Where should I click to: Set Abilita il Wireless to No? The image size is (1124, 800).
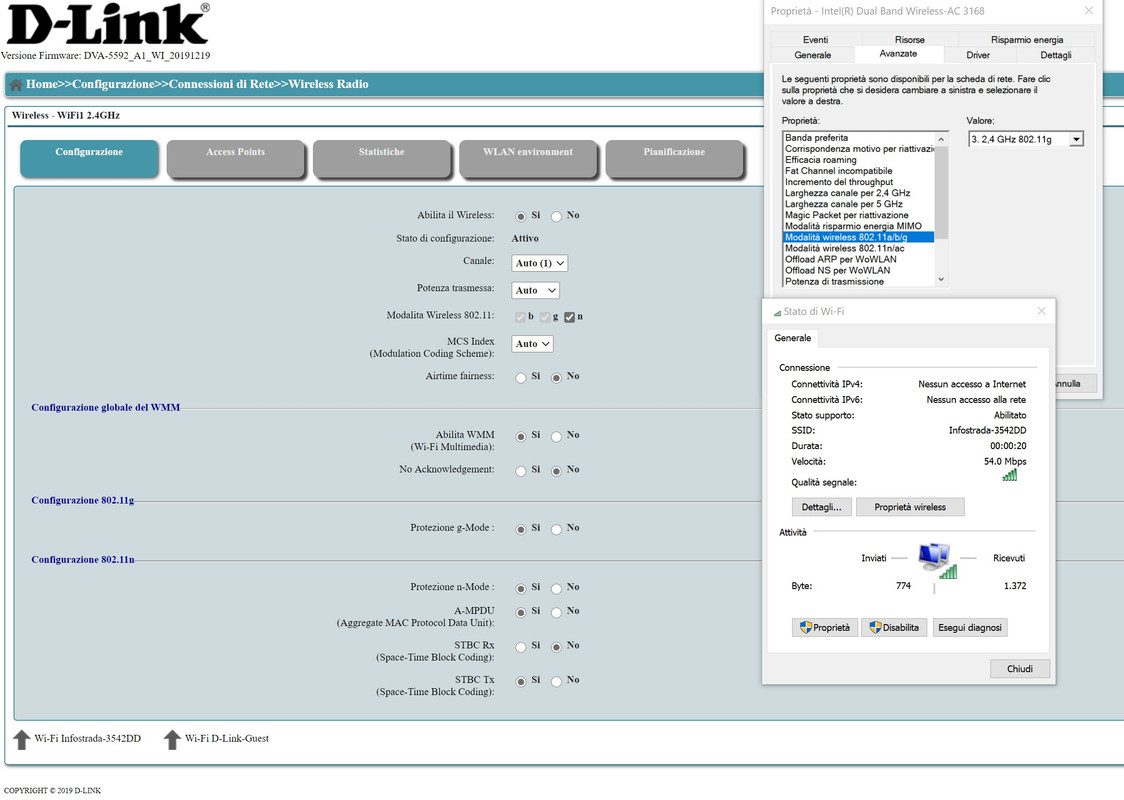[x=556, y=216]
